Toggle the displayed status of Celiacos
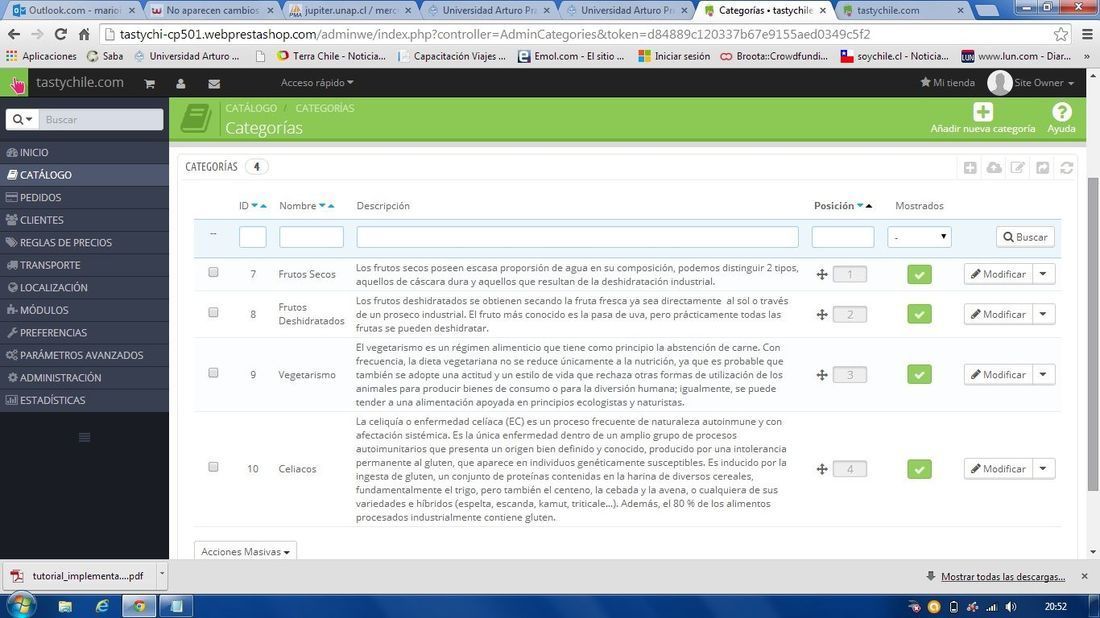Image resolution: width=1100 pixels, height=618 pixels. coord(919,469)
